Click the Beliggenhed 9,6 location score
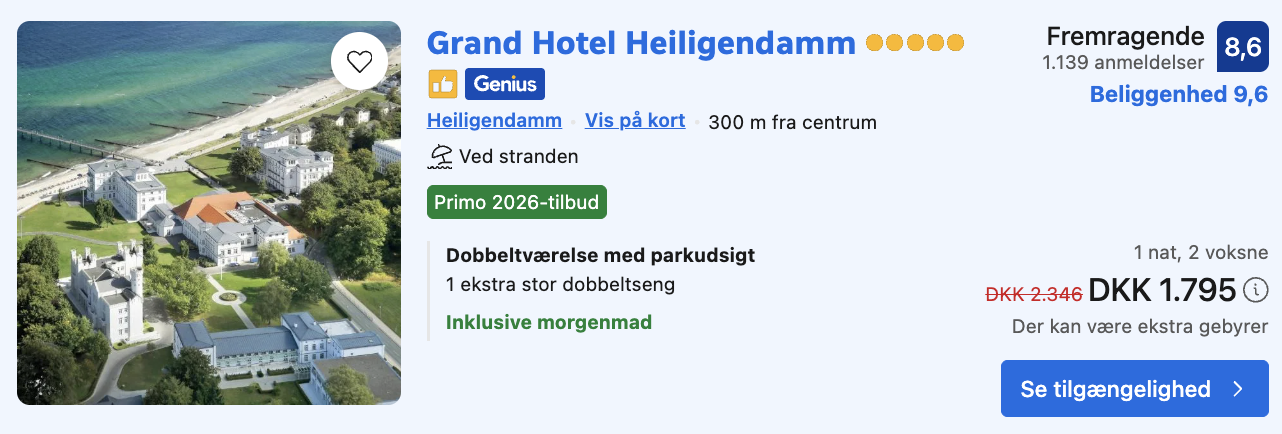1282x434 pixels. point(1178,95)
